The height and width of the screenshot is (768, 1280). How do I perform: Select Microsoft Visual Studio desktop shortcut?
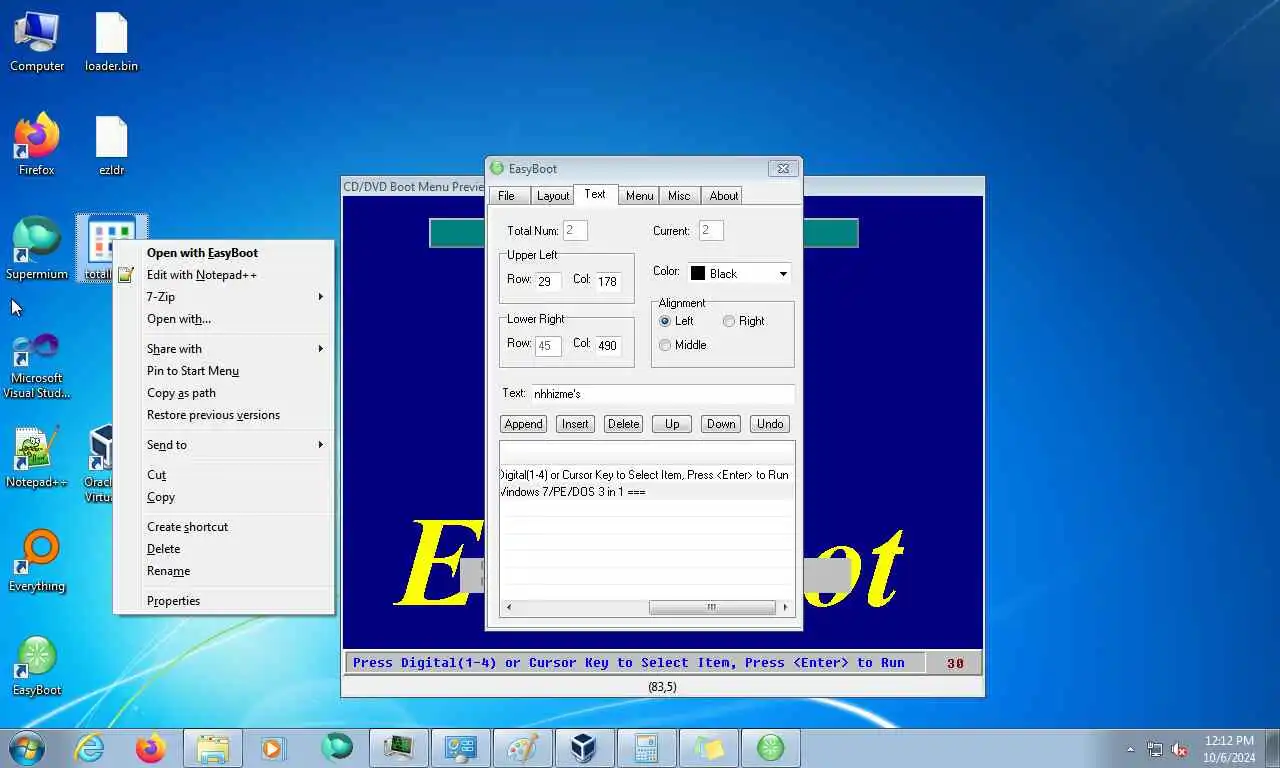pyautogui.click(x=37, y=366)
